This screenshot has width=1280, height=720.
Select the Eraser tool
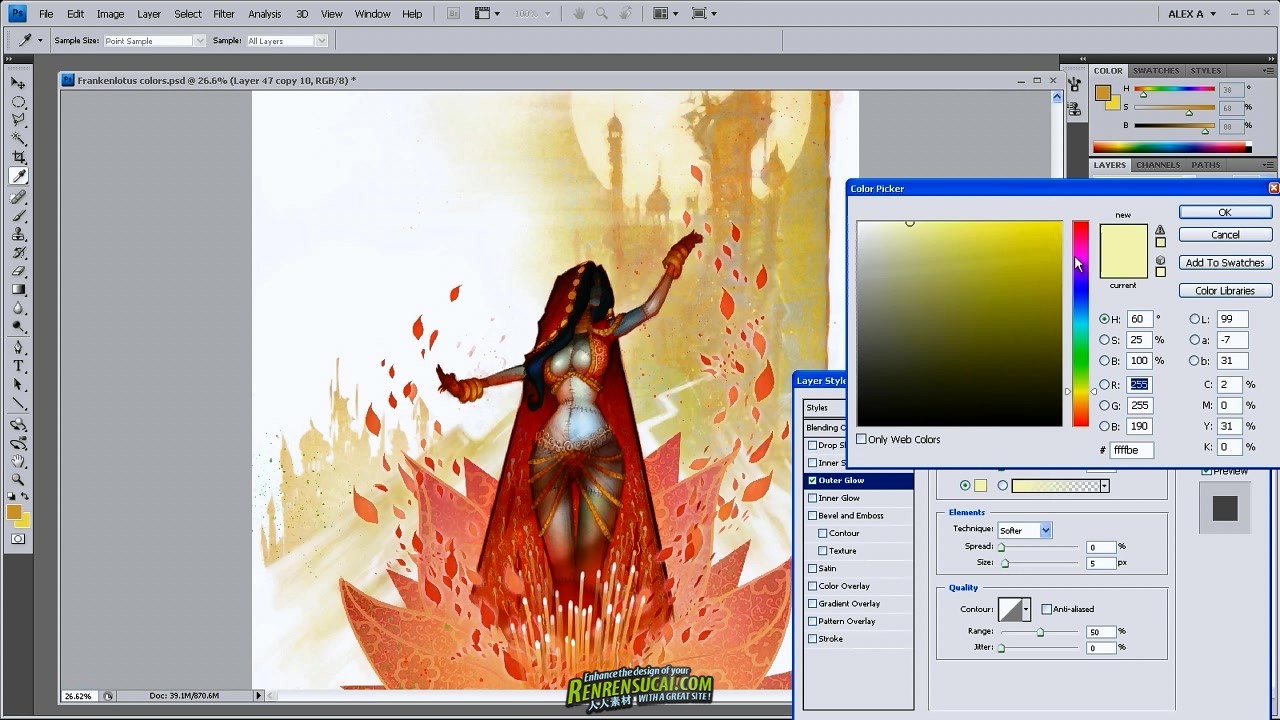click(18, 271)
